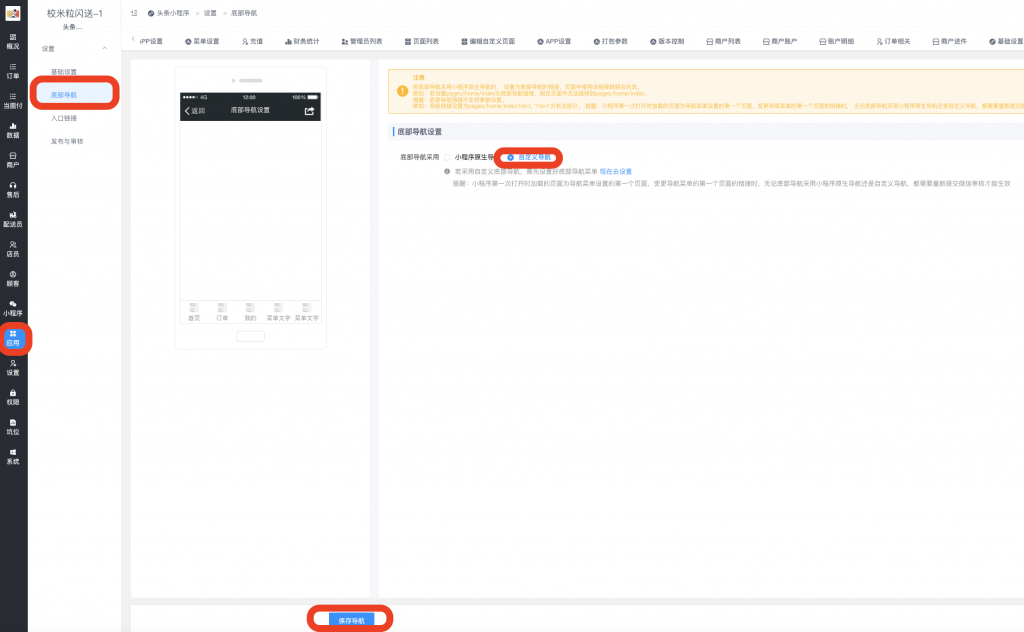Click share icon in phone preview header
Image resolution: width=1024 pixels, height=632 pixels.
point(309,110)
